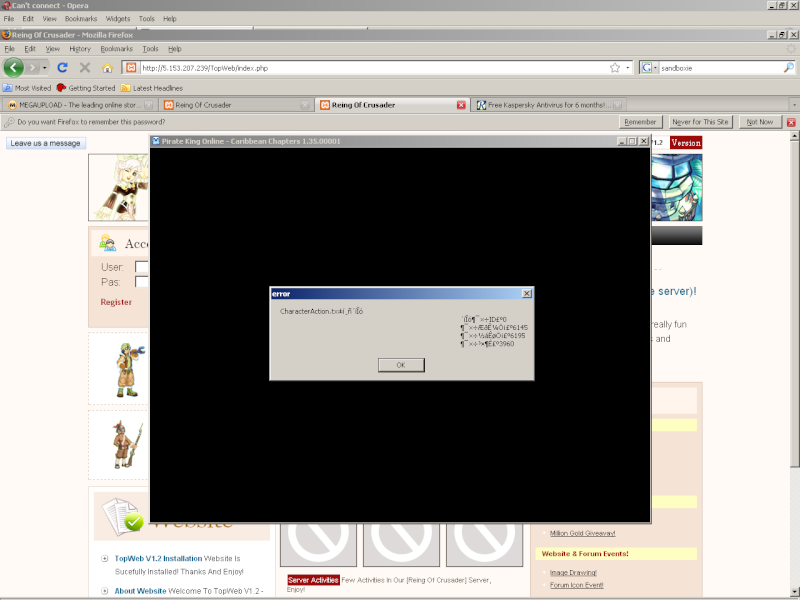The width and height of the screenshot is (800, 600).
Task: Close the active Reing Of Crusader tab
Action: pos(461,105)
